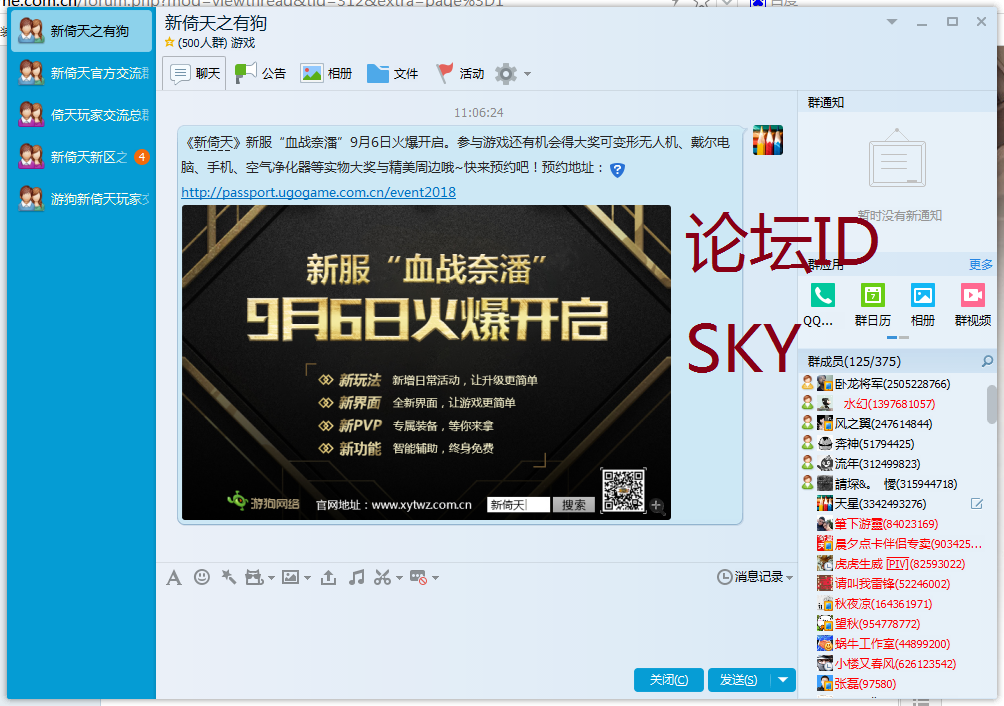The width and height of the screenshot is (1004, 706).
Task: Open the emoji picker
Action: (202, 577)
